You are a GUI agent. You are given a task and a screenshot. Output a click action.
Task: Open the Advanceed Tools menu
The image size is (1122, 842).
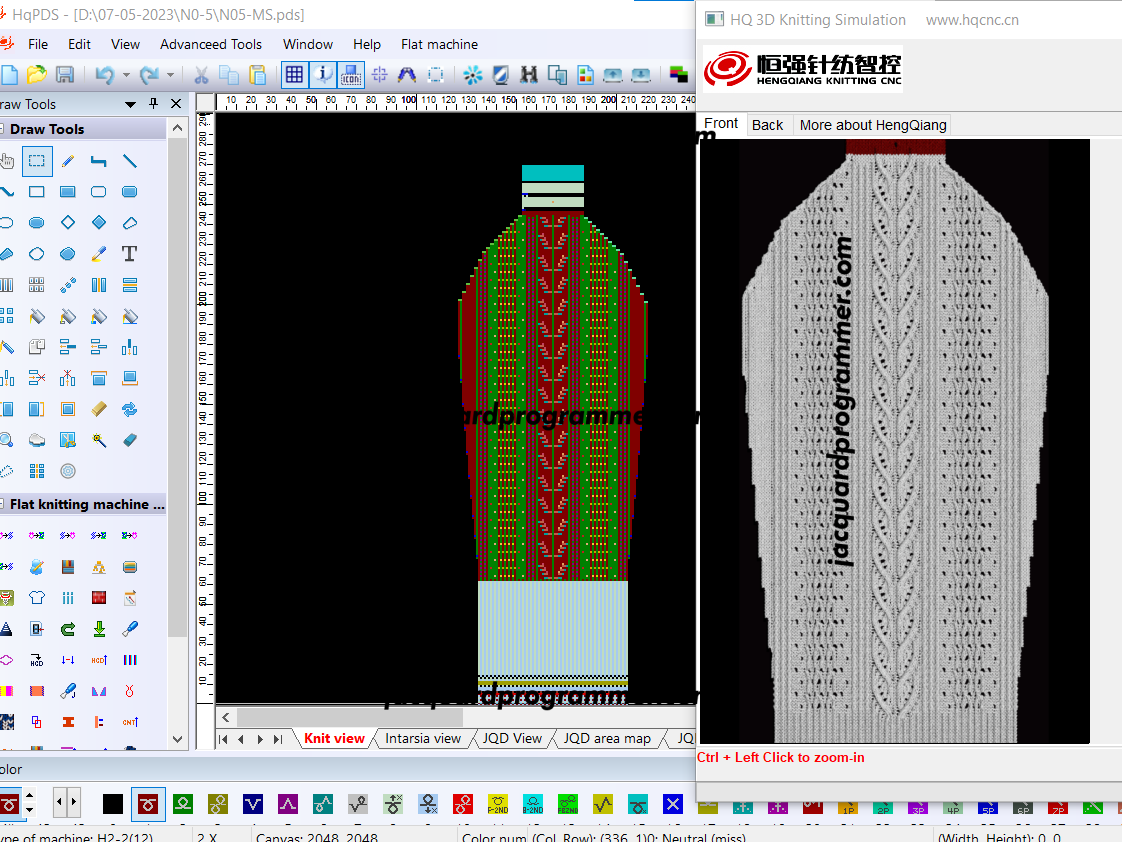(x=211, y=44)
